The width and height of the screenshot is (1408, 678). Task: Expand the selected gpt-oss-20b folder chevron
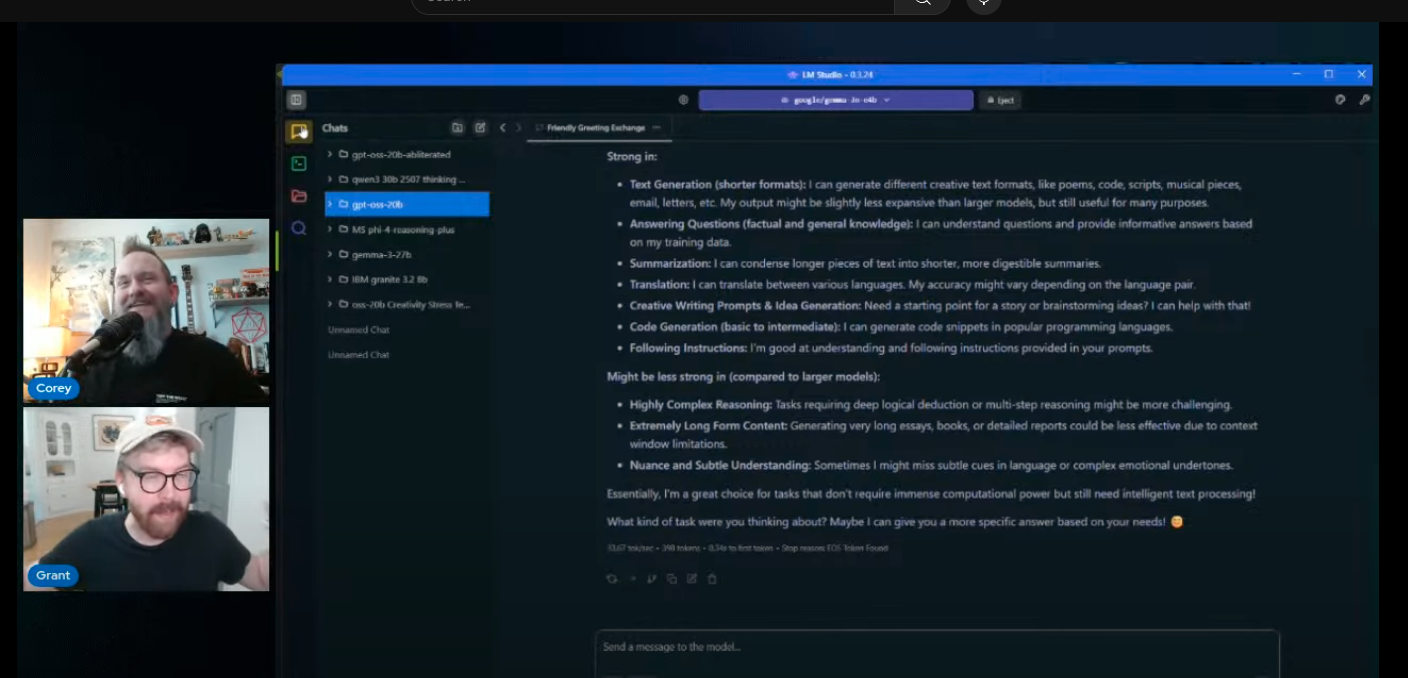330,204
